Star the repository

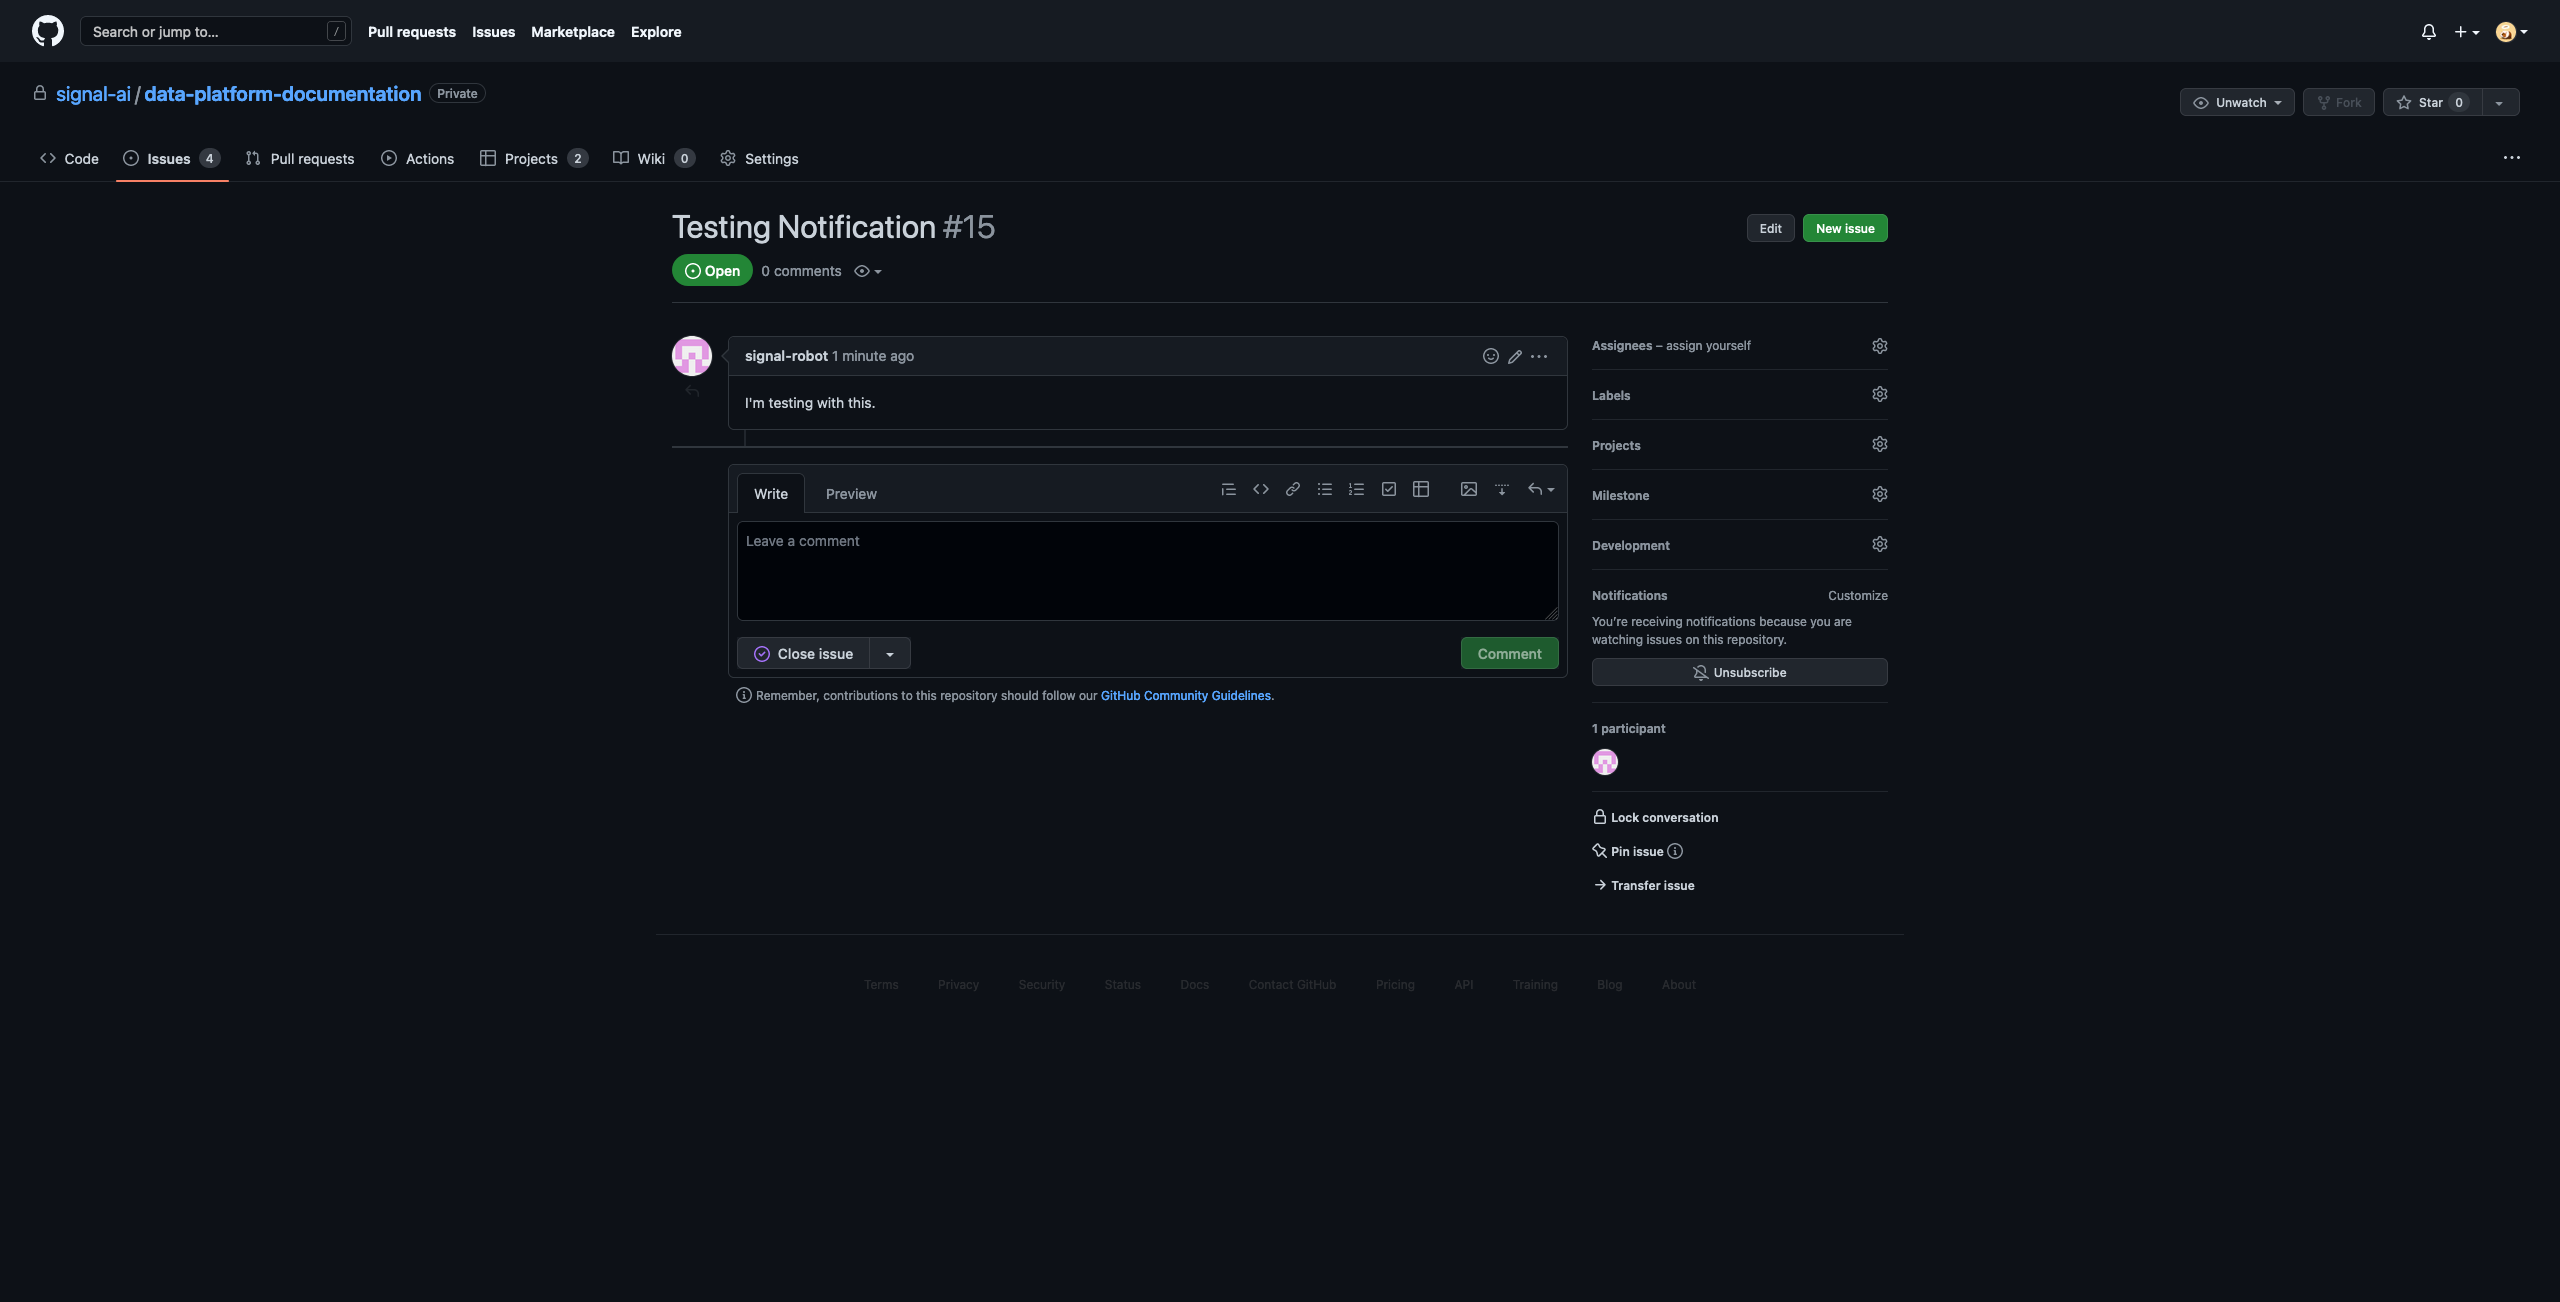[x=2432, y=102]
